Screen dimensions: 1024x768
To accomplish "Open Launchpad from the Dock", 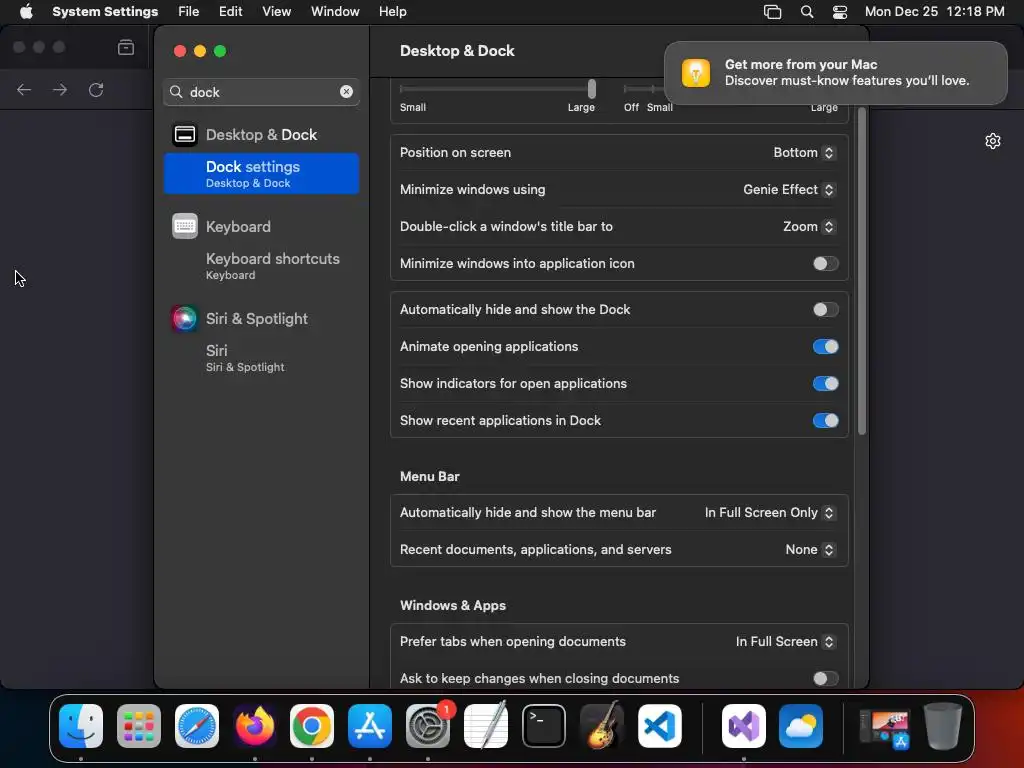I will 139,726.
